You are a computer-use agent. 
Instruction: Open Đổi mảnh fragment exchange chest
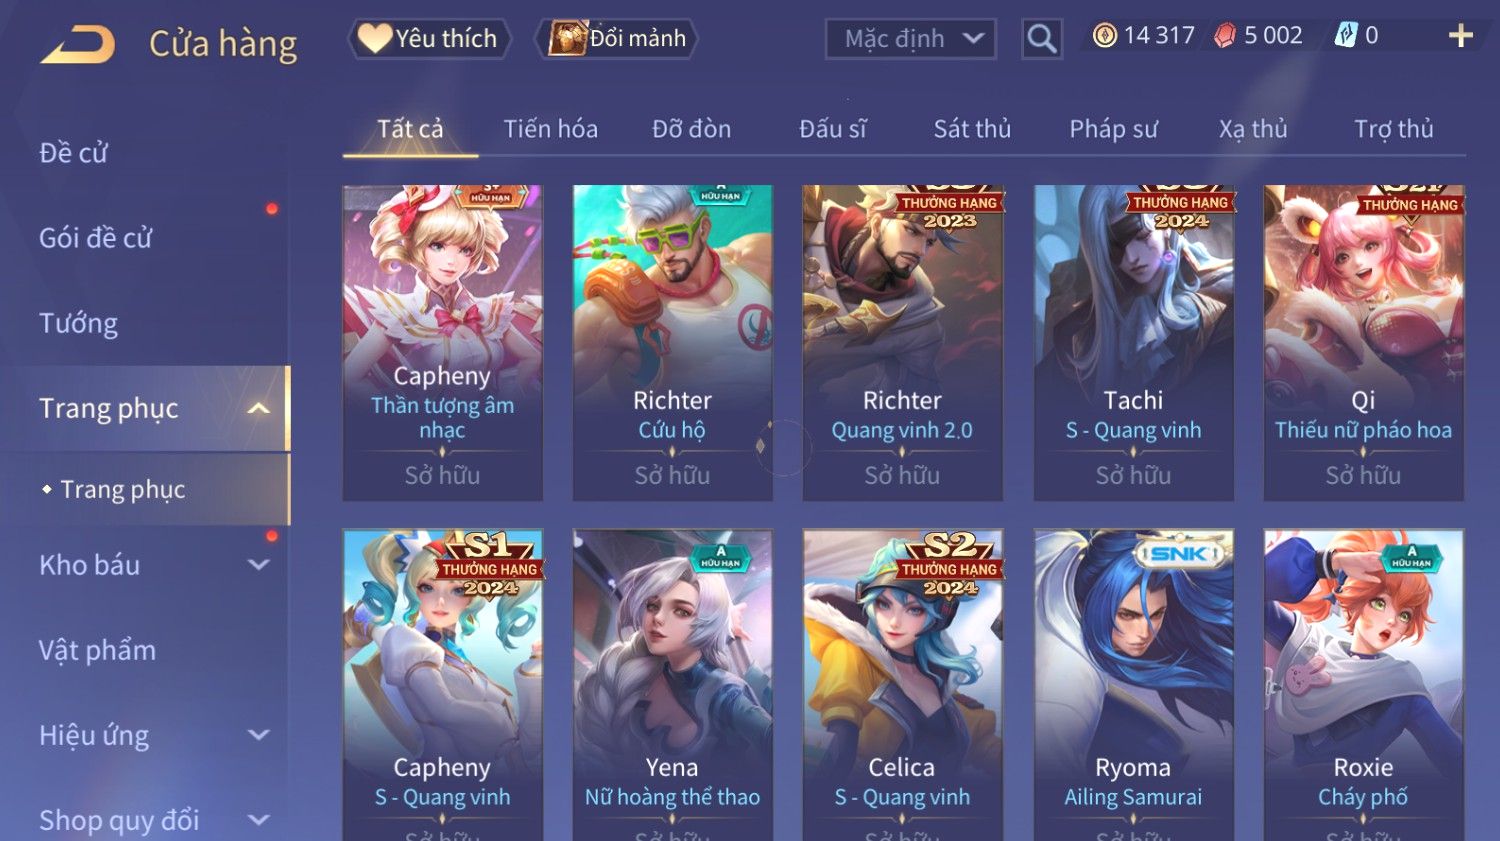[616, 38]
